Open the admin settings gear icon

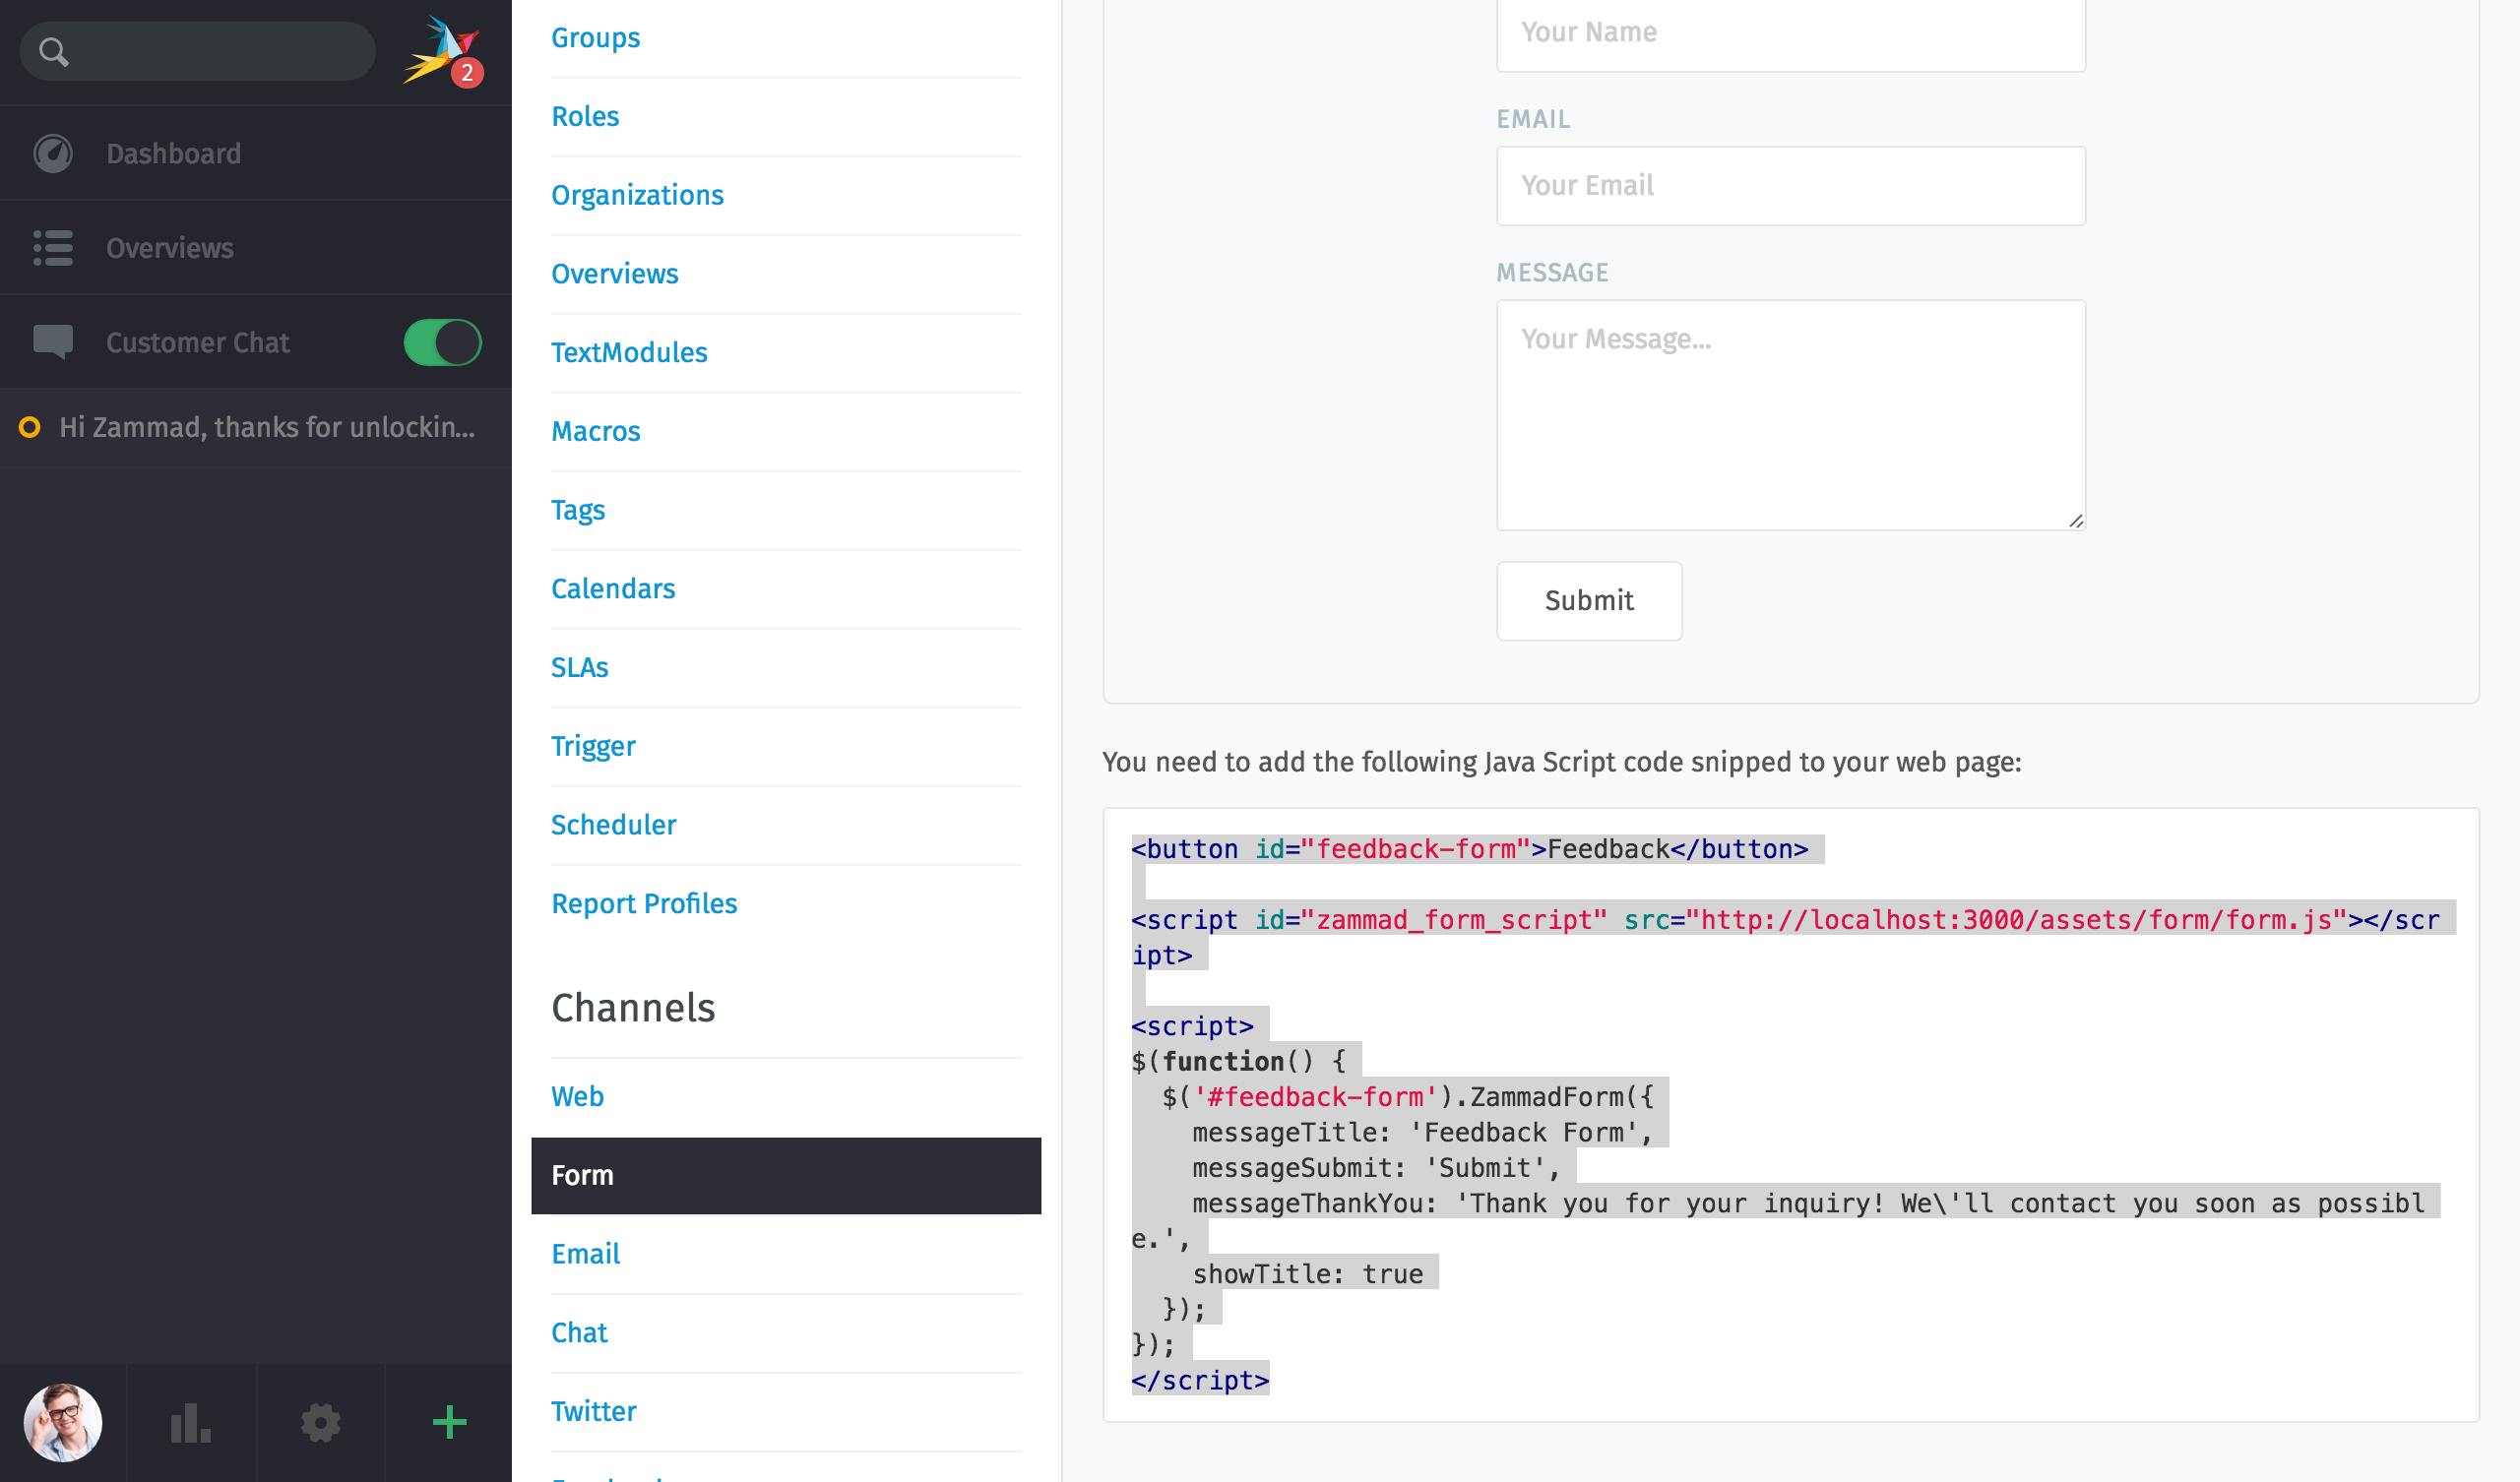pos(320,1422)
